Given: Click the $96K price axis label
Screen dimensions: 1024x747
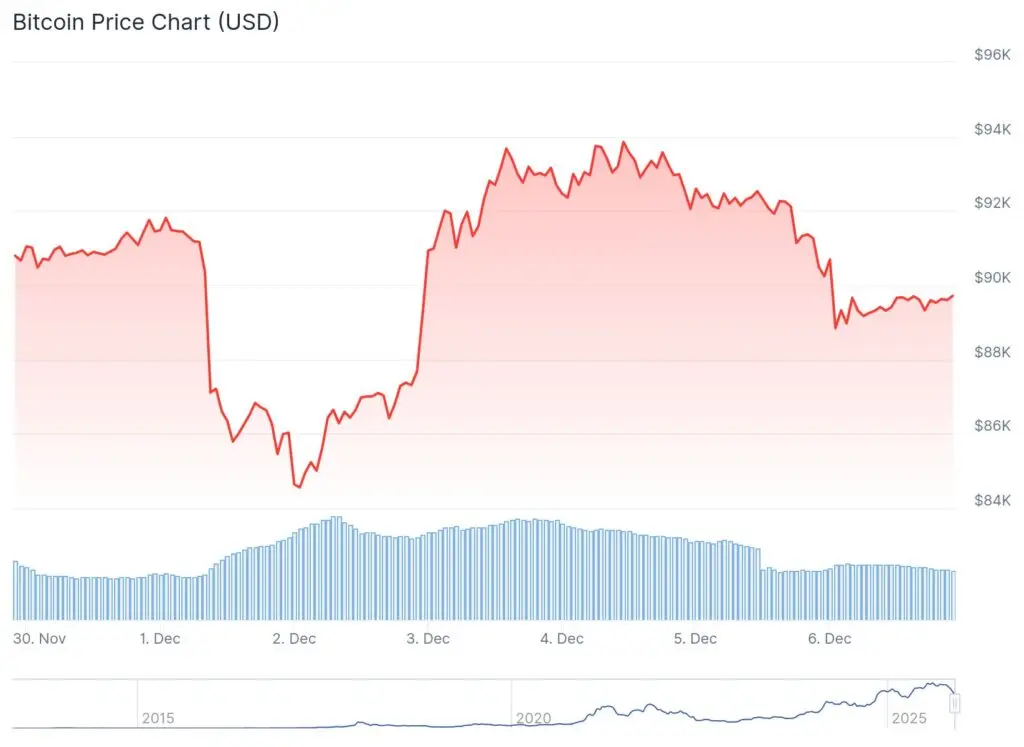Looking at the screenshot, I should coord(992,55).
